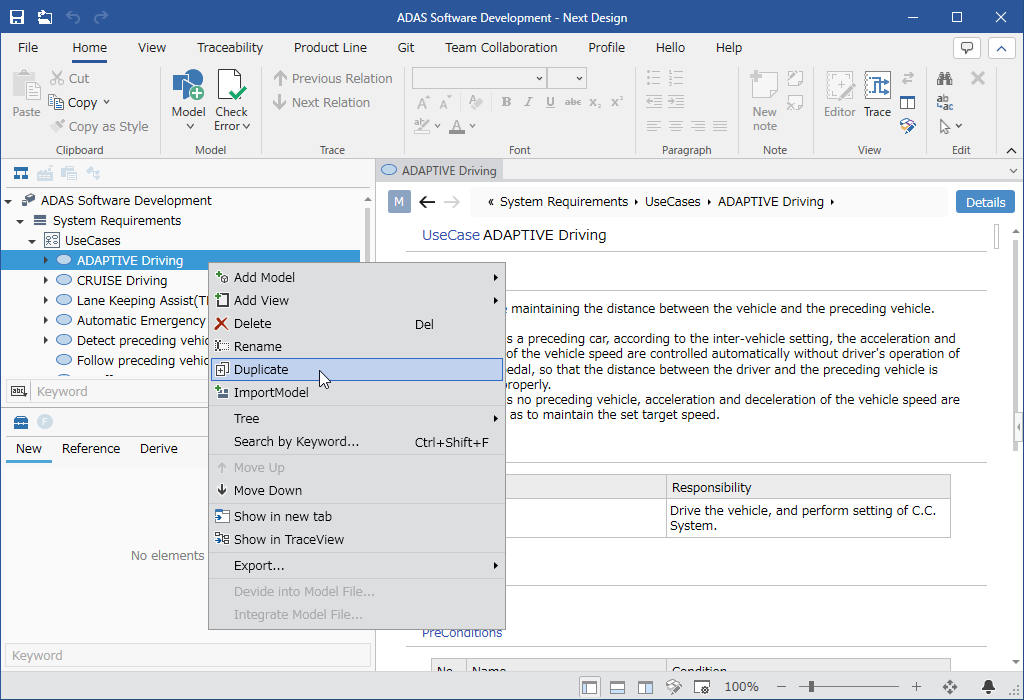Click the back arrow beside the breadcrumb
The width and height of the screenshot is (1024, 700).
pos(427,202)
